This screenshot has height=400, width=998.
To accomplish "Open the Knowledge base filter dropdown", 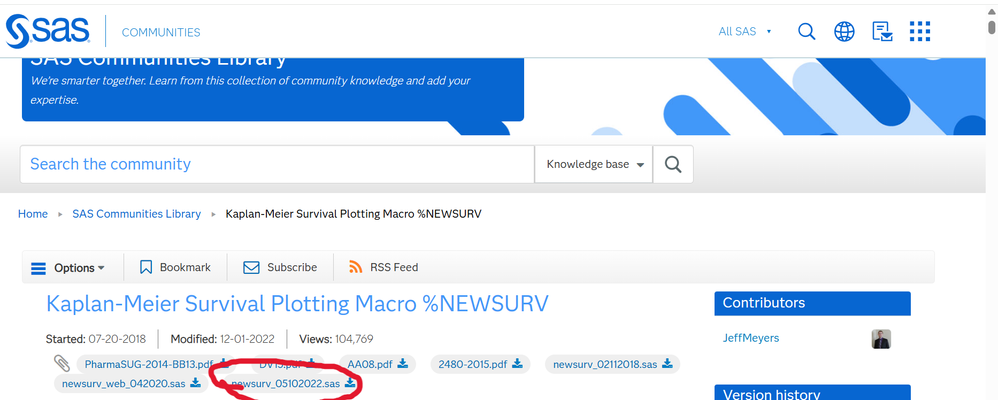I will (594, 164).
